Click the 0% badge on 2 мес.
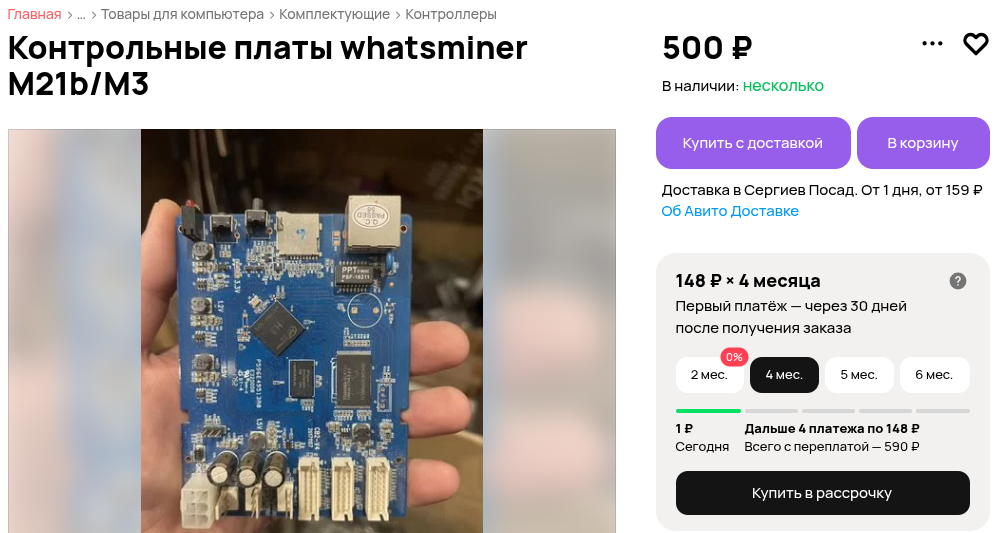This screenshot has width=1002, height=533. pyautogui.click(x=734, y=357)
